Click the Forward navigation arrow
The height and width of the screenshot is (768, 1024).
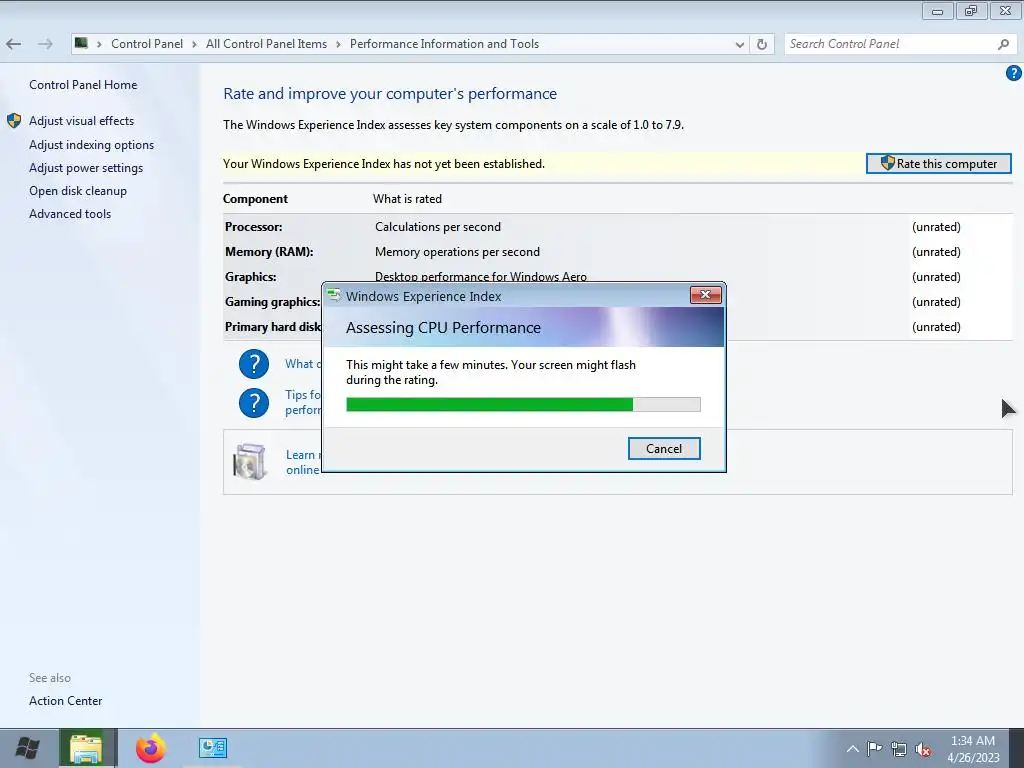click(x=45, y=44)
